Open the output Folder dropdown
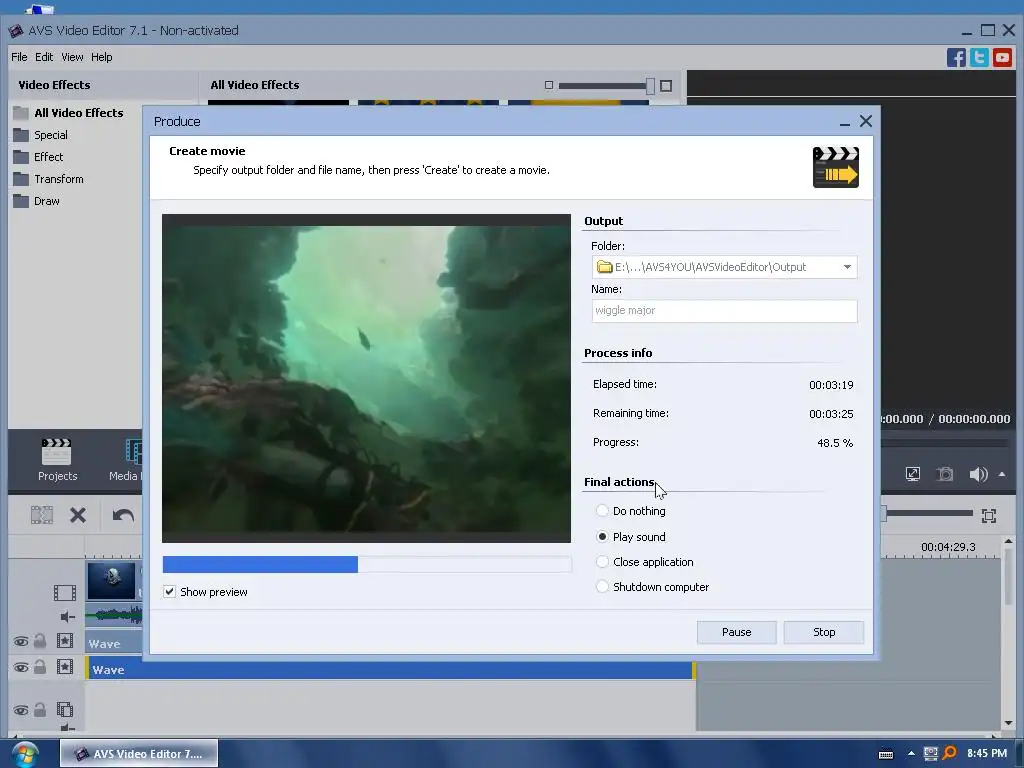The width and height of the screenshot is (1024, 768). pyautogui.click(x=847, y=266)
